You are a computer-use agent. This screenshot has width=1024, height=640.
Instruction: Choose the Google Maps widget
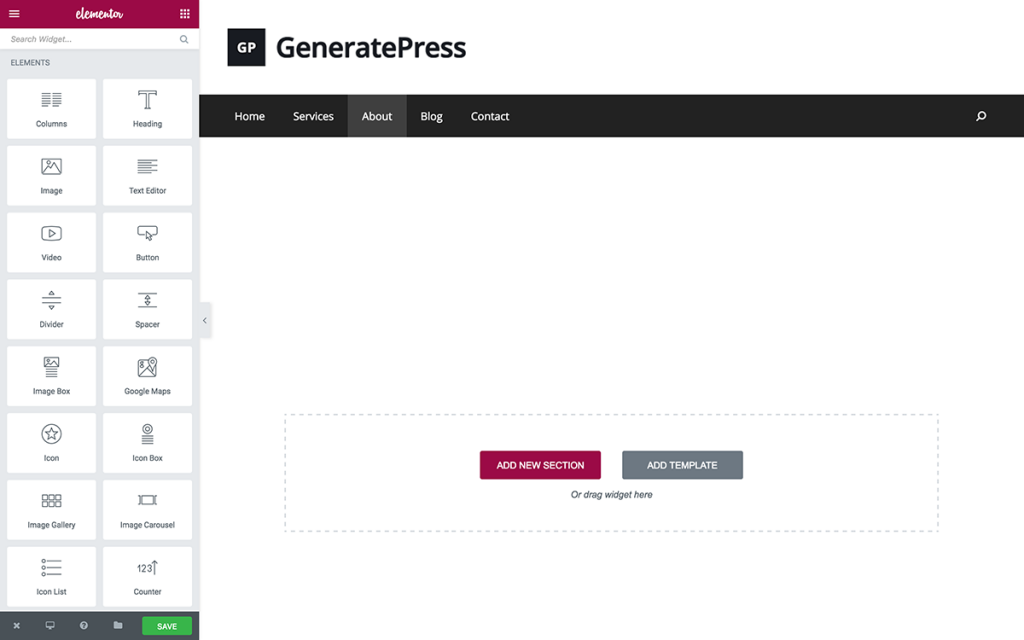[147, 376]
